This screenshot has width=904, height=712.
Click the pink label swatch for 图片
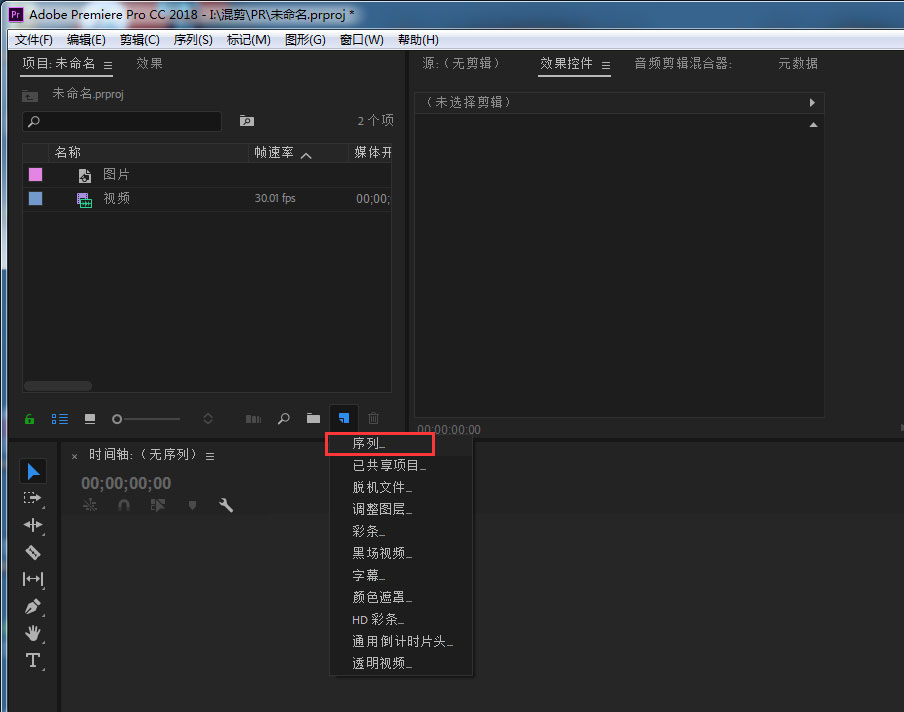point(35,175)
